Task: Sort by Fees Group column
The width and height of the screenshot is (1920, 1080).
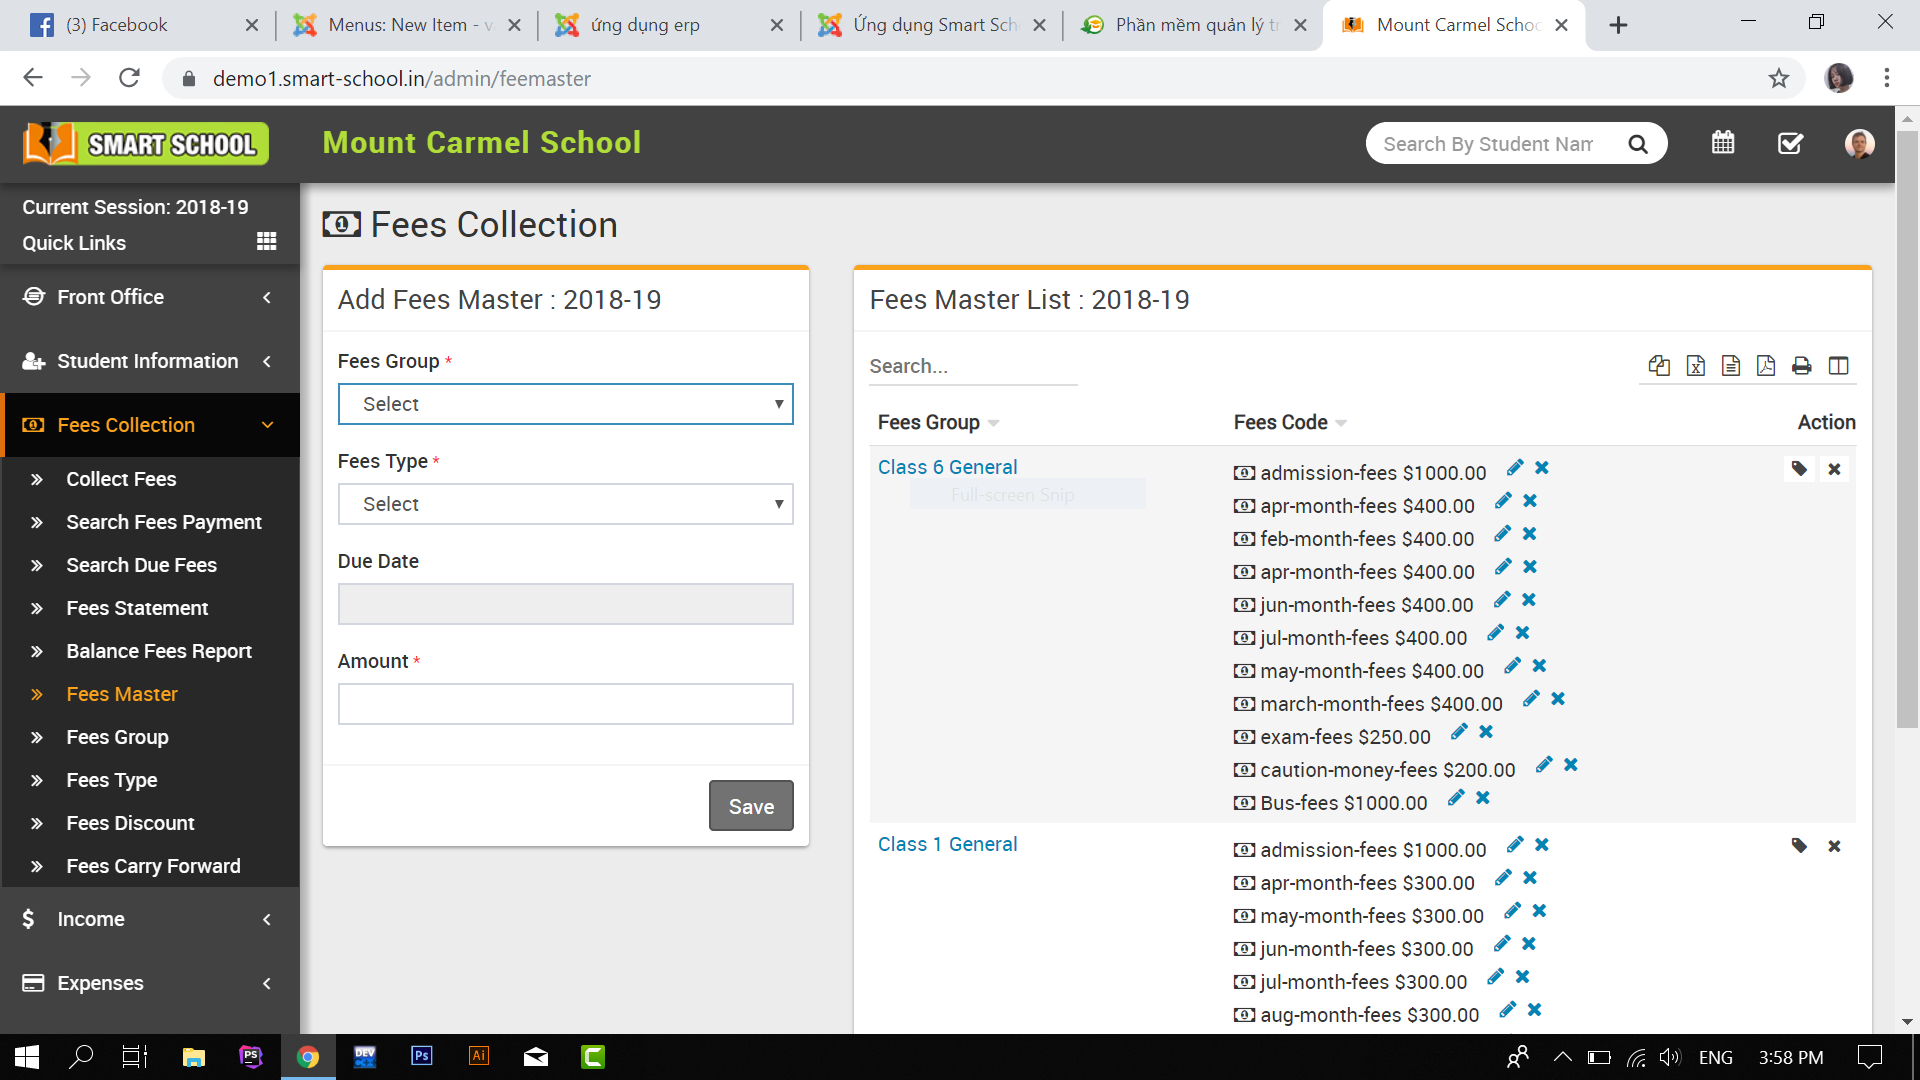Action: coord(938,423)
